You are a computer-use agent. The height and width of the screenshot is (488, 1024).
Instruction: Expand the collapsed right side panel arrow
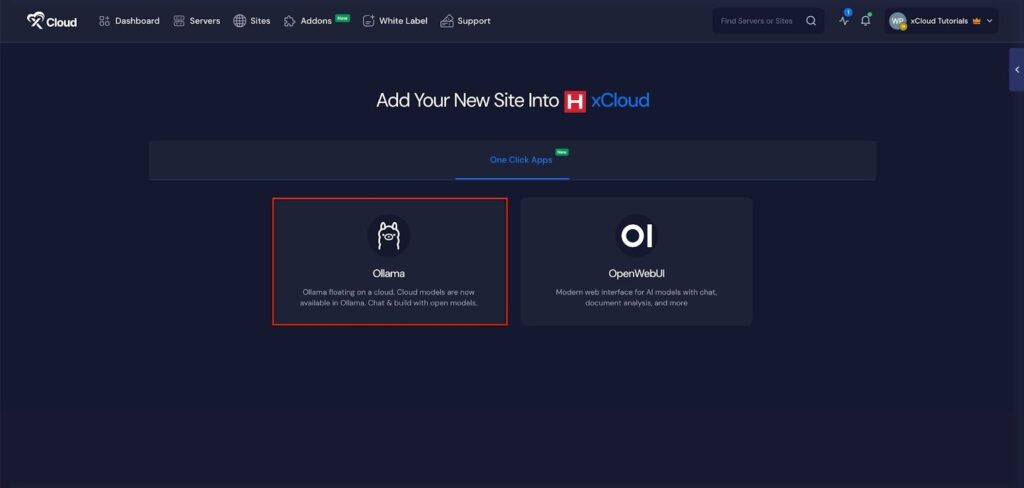(x=1016, y=70)
